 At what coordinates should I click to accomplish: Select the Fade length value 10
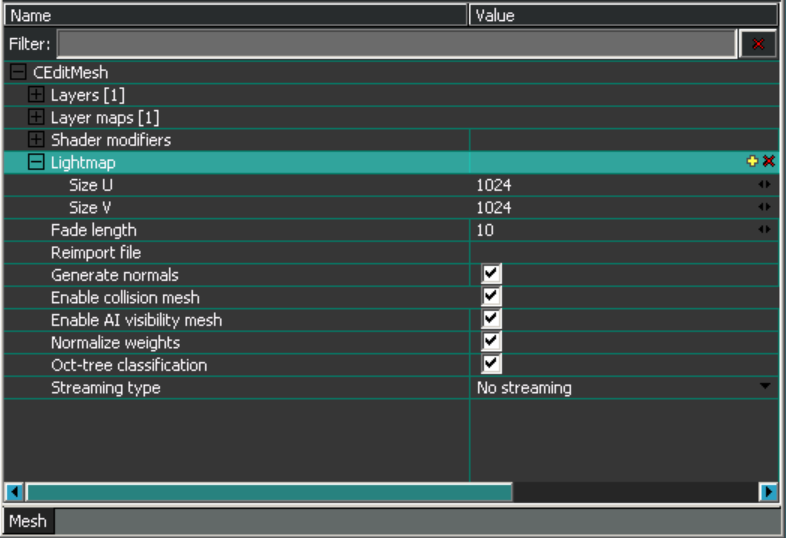485,230
